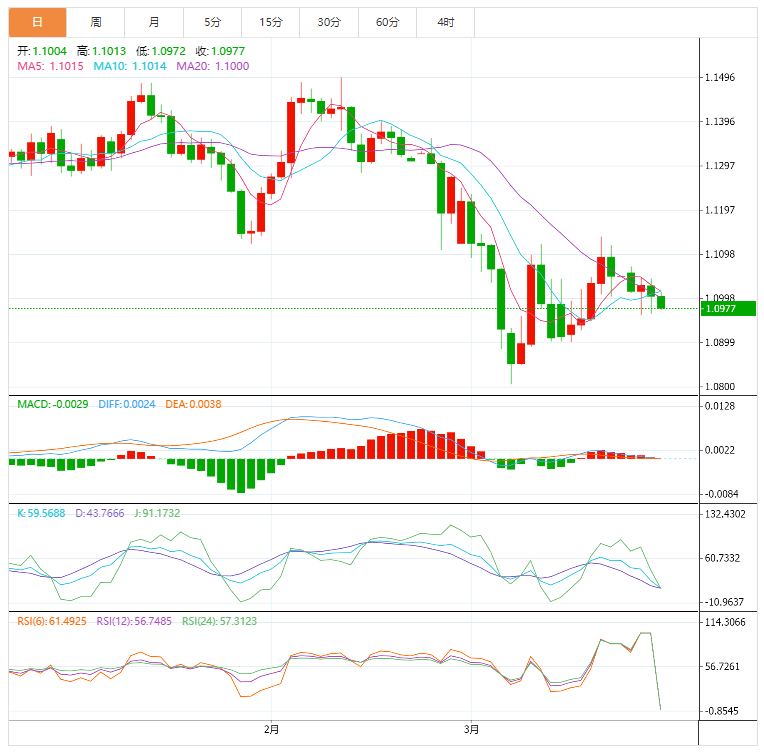Click the -0.8545 RSI axis value
The image size is (764, 752).
click(x=722, y=711)
